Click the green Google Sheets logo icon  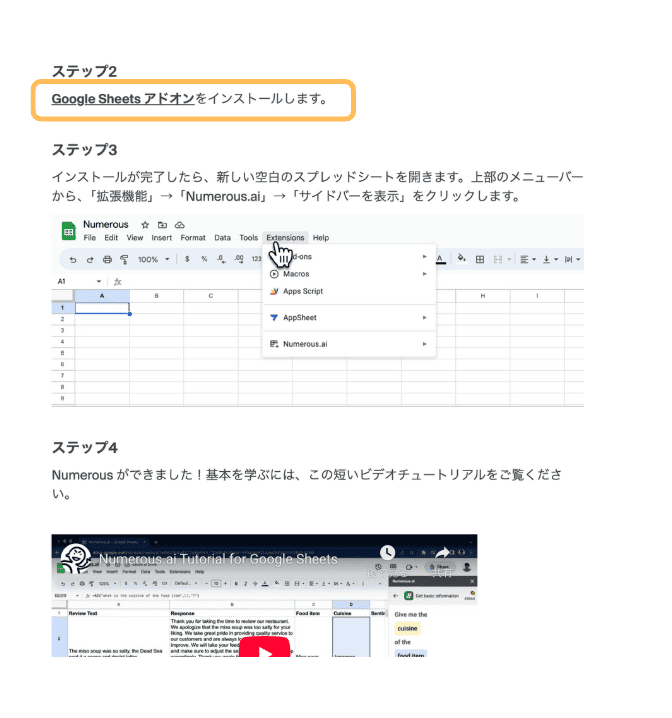pyautogui.click(x=69, y=231)
